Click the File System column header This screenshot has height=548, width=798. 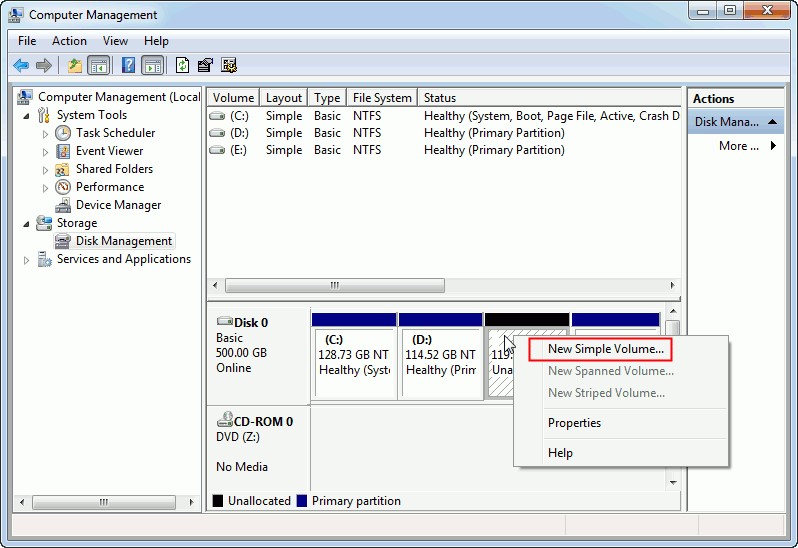point(382,98)
